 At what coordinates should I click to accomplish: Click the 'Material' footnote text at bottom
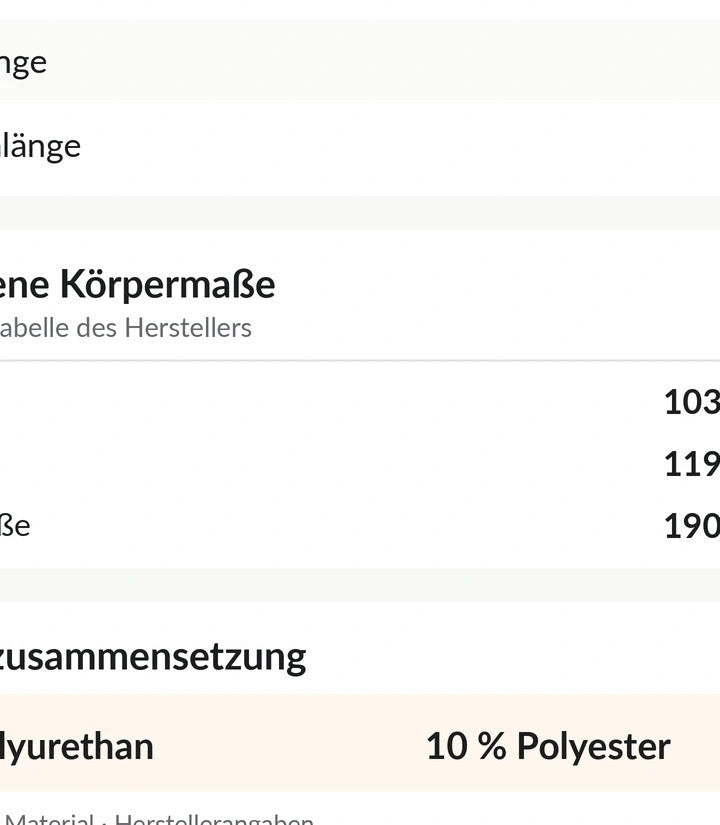[49, 820]
